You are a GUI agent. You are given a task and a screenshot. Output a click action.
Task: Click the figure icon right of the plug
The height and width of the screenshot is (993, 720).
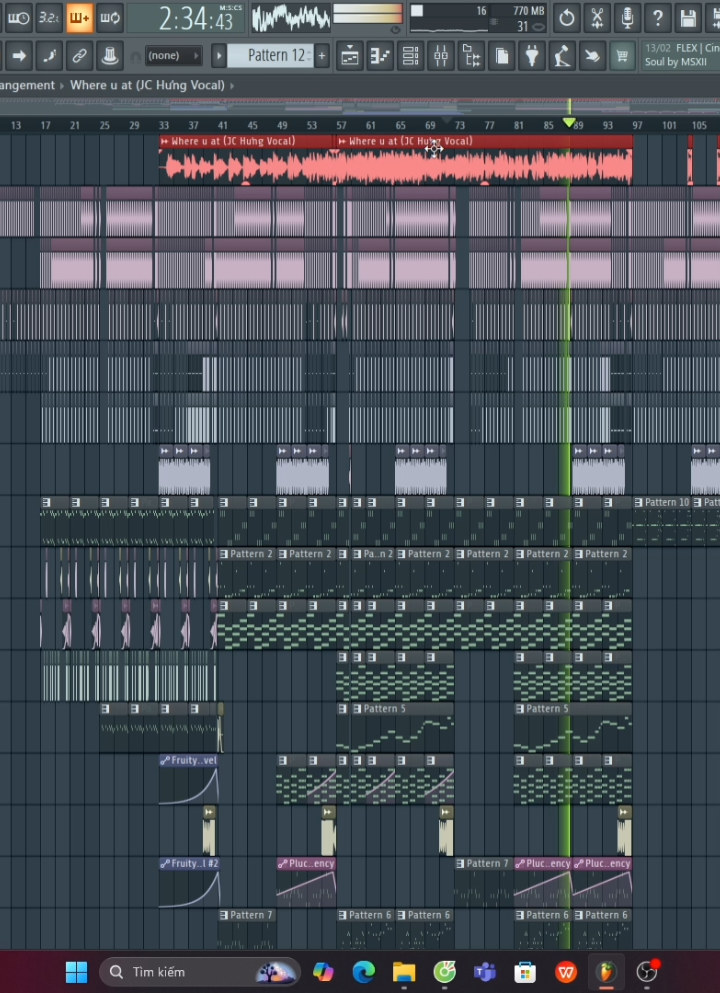tap(562, 56)
